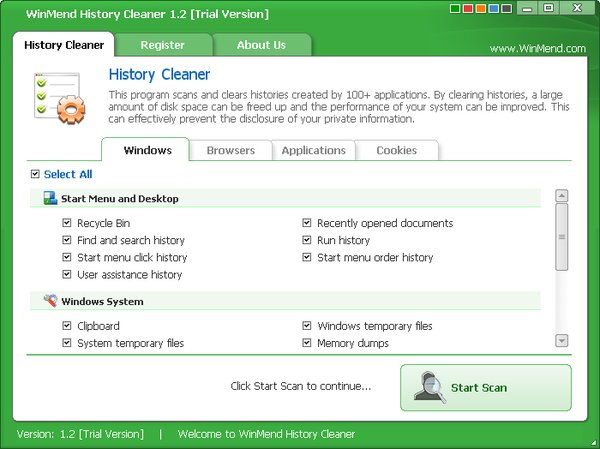Screen dimensions: 600x449
Task: Click the Windows System wrench icon
Action: [x=49, y=300]
